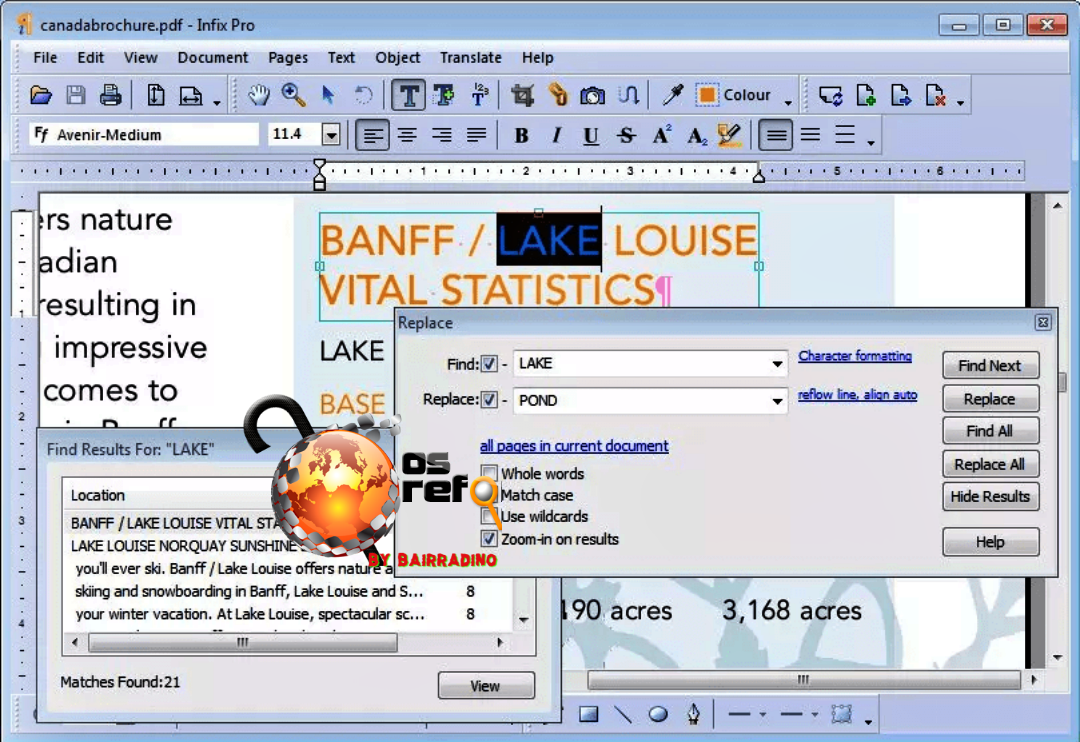Image resolution: width=1080 pixels, height=742 pixels.
Task: Click the text highlighter pen icon
Action: [729, 135]
